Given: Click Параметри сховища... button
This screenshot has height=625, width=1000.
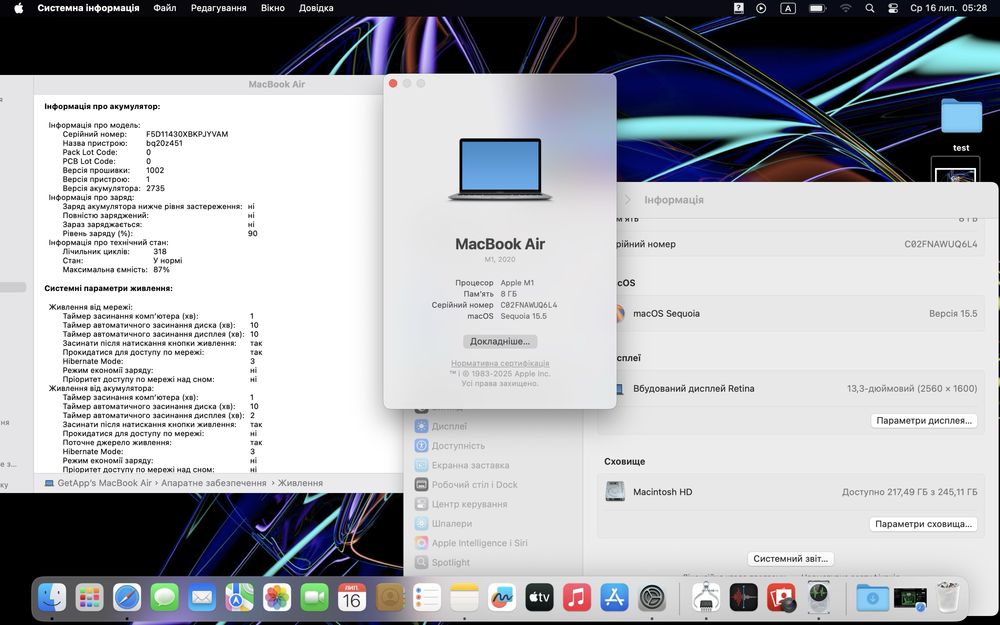Looking at the screenshot, I should click(x=923, y=524).
